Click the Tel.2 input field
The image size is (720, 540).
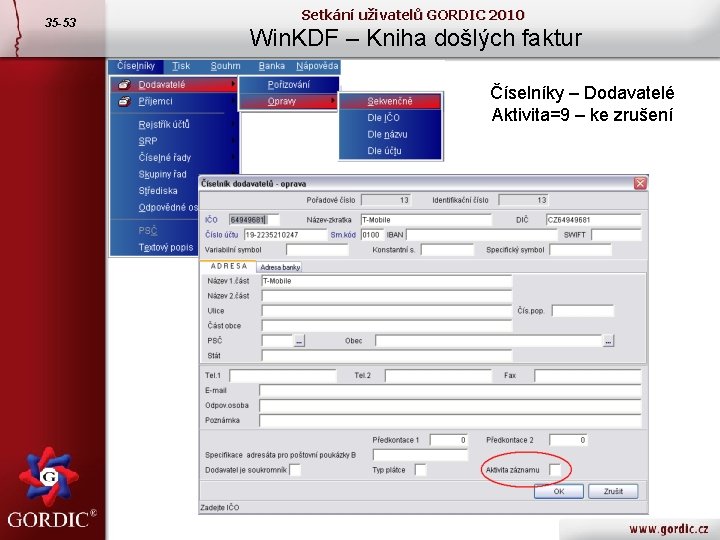[438, 376]
